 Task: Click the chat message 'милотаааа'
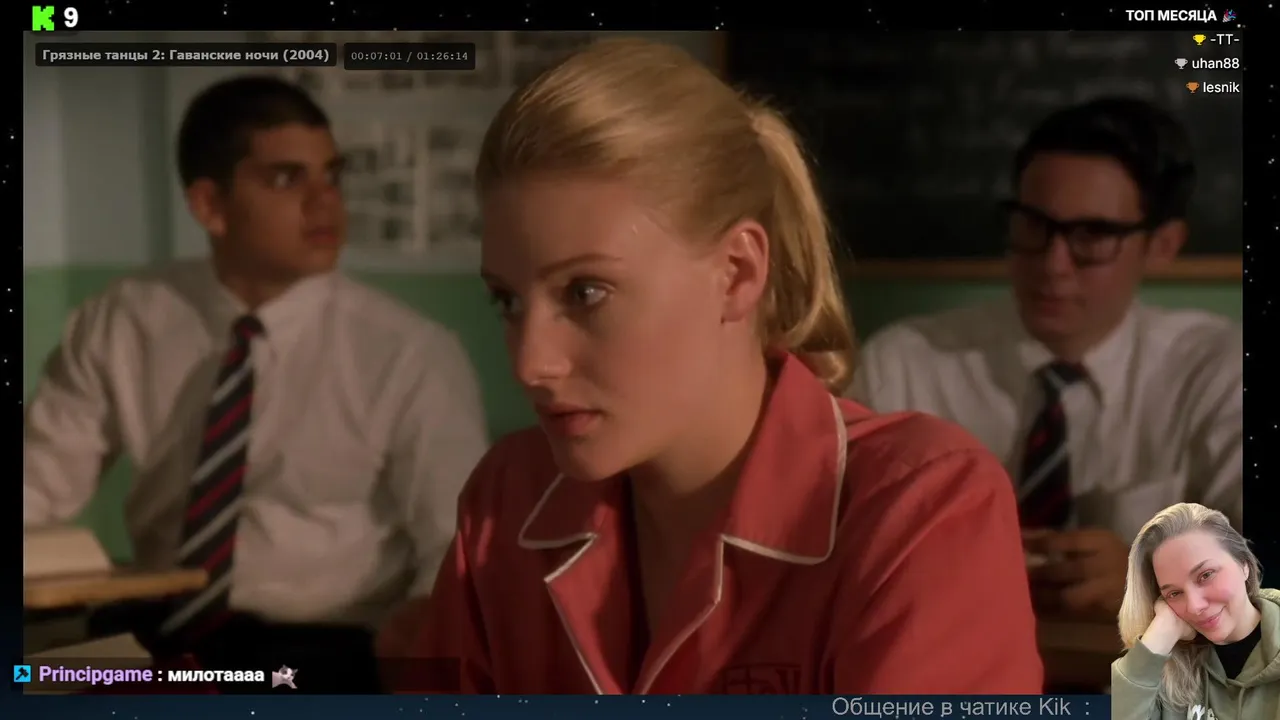(x=216, y=675)
